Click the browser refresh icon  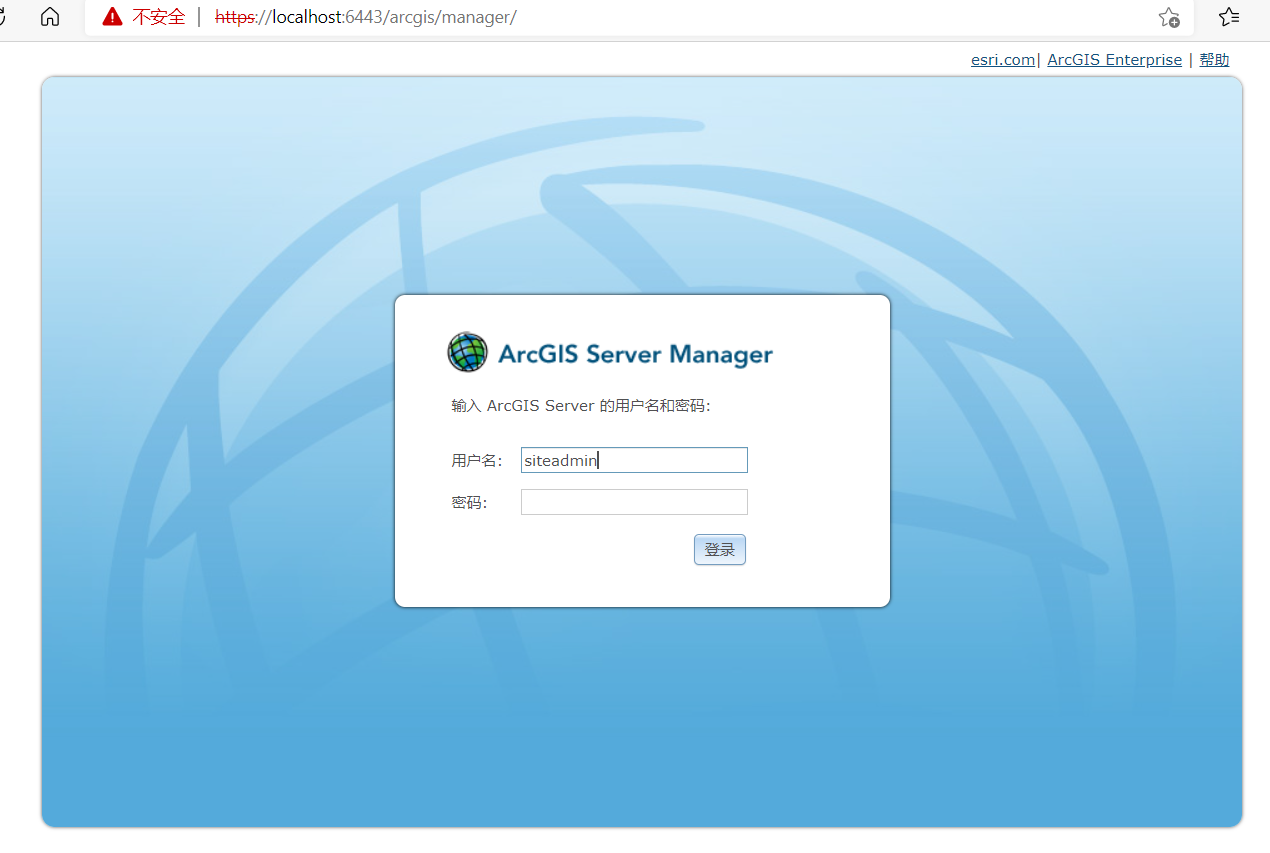pos(3,17)
